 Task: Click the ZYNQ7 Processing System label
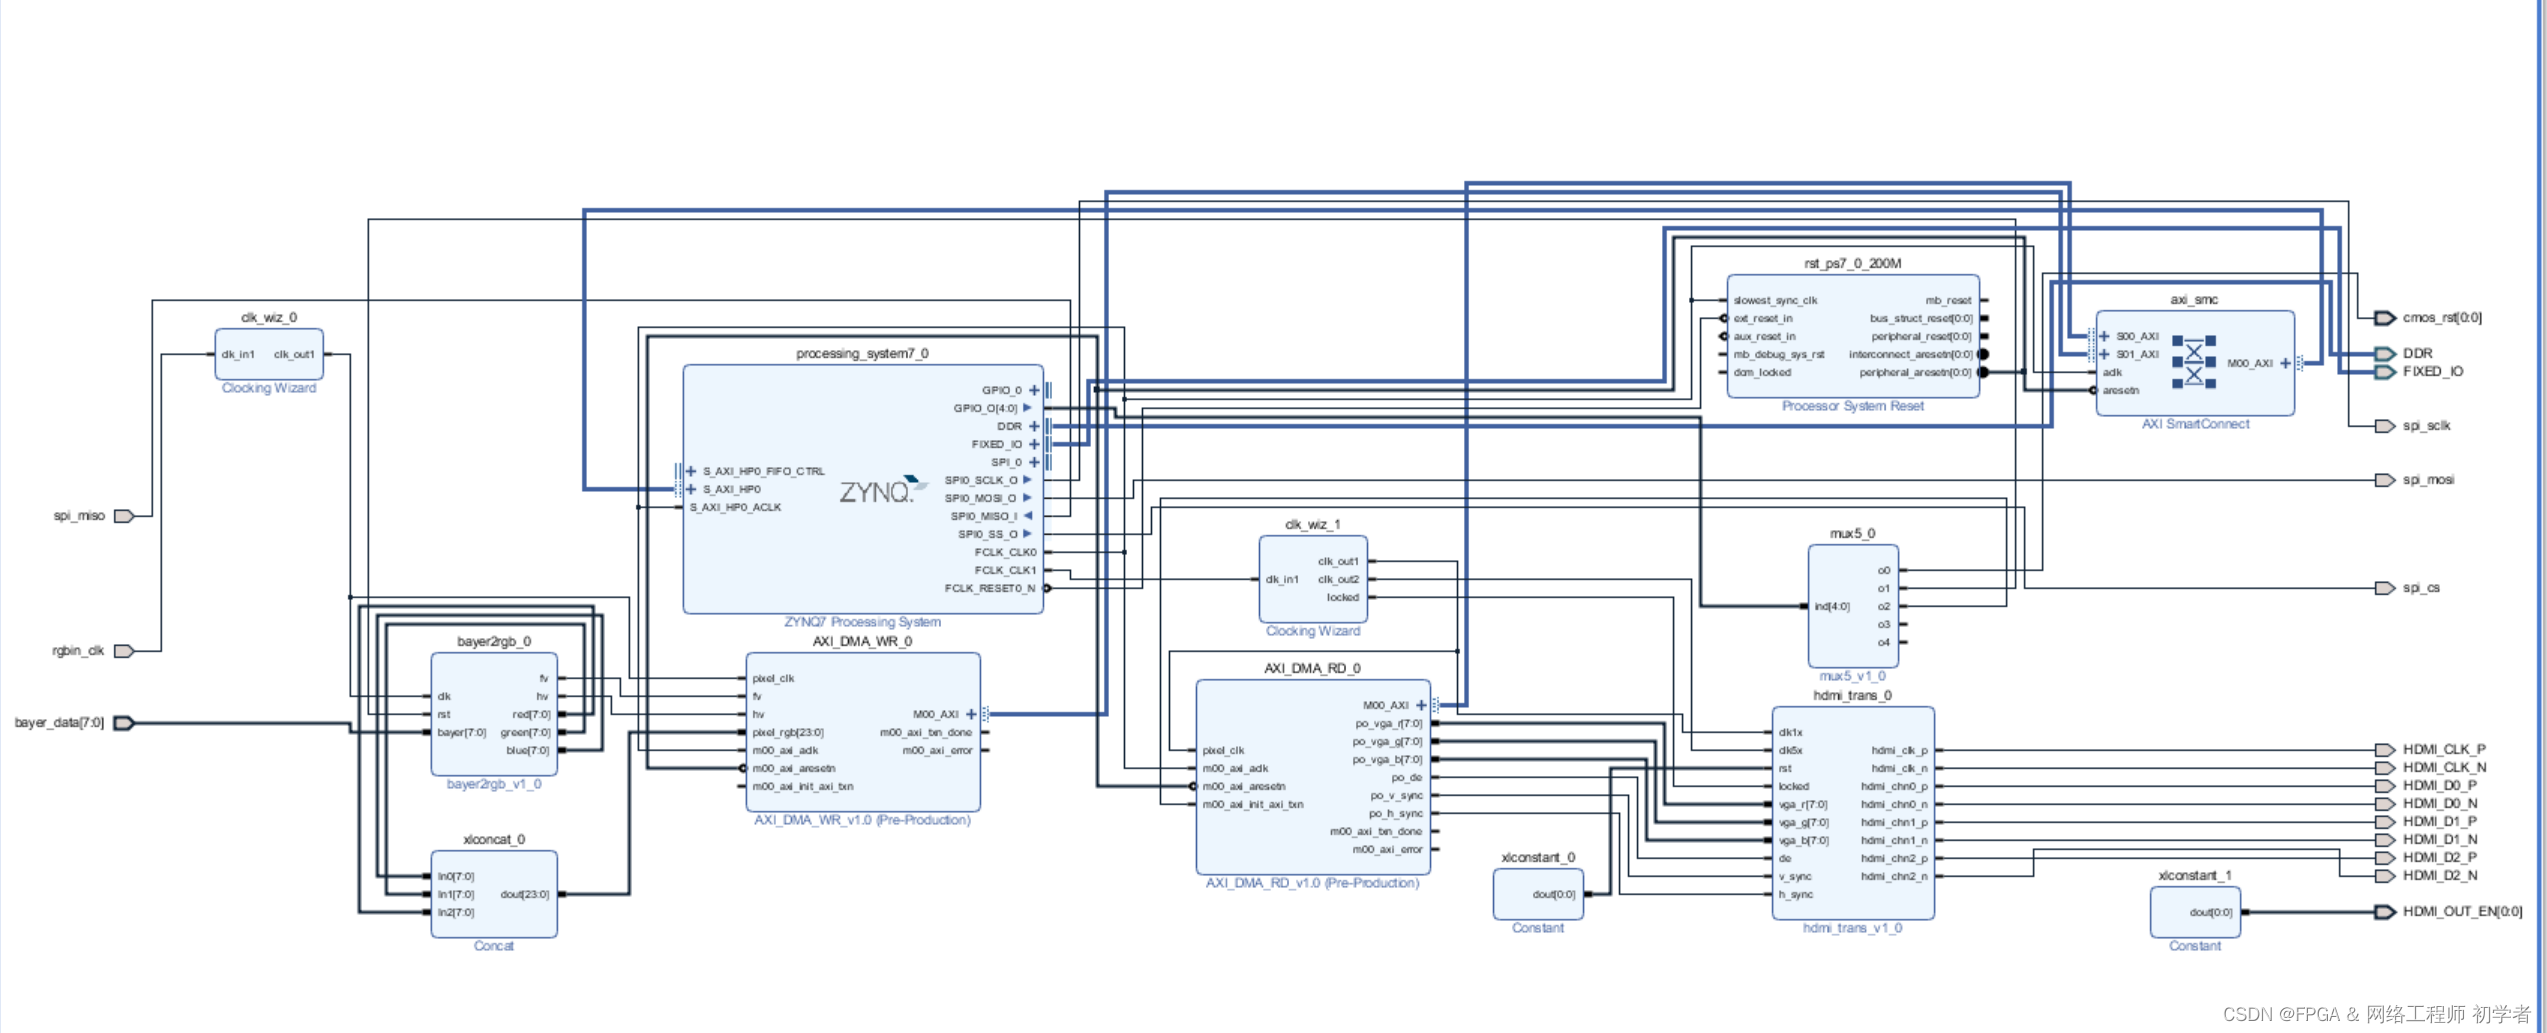tap(862, 622)
